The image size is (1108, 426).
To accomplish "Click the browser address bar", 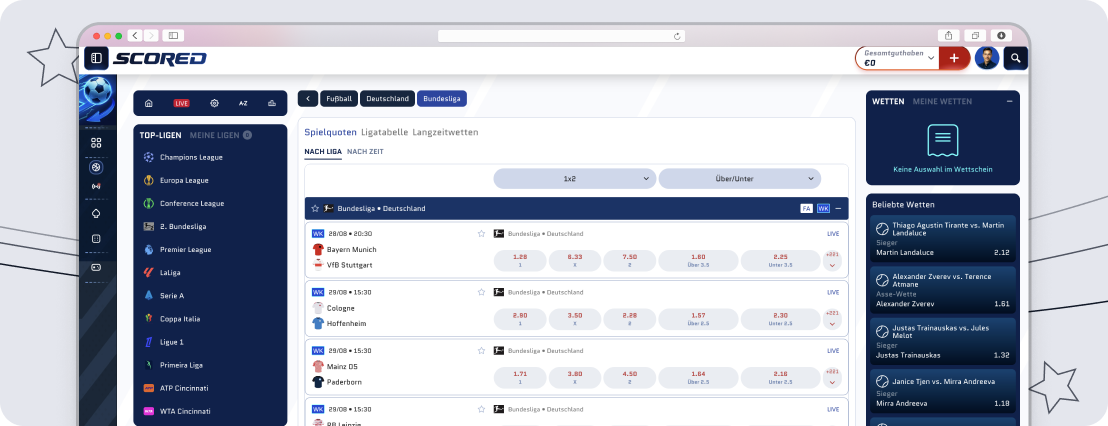I will coord(561,36).
